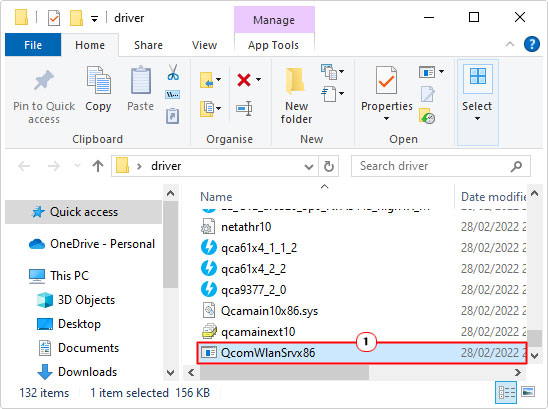Click the search magnifier icon
This screenshot has width=548, height=409.
pyautogui.click(x=516, y=166)
